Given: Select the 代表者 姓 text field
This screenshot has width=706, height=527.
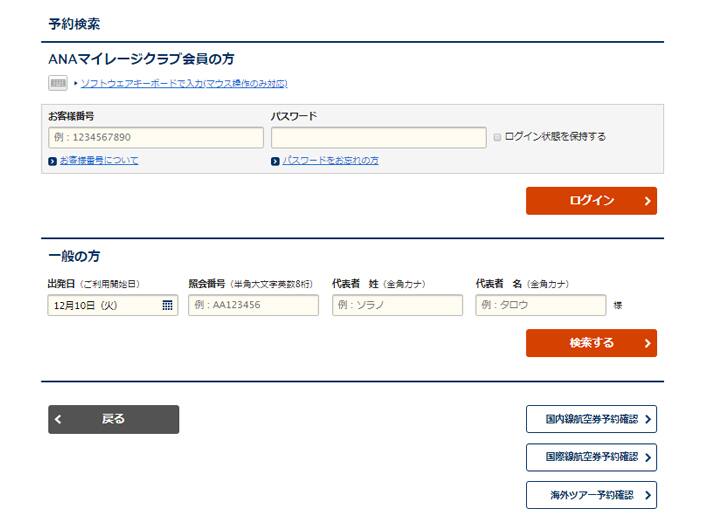Looking at the screenshot, I should (x=397, y=305).
